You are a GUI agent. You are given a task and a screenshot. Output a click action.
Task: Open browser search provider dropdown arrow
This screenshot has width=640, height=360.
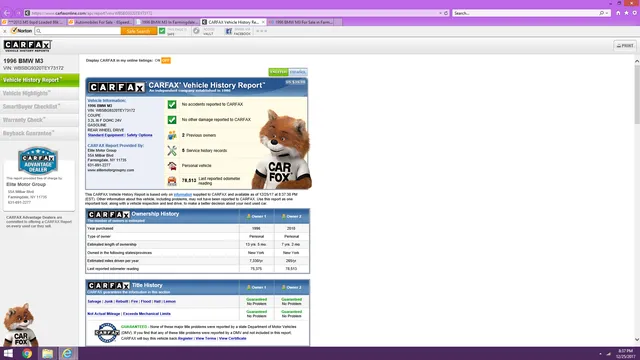pyautogui.click(x=607, y=13)
